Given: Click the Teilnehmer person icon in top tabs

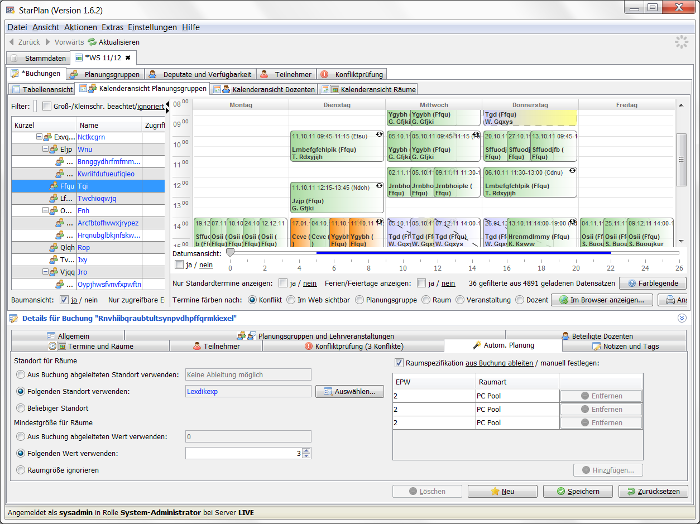Looking at the screenshot, I should (x=264, y=74).
